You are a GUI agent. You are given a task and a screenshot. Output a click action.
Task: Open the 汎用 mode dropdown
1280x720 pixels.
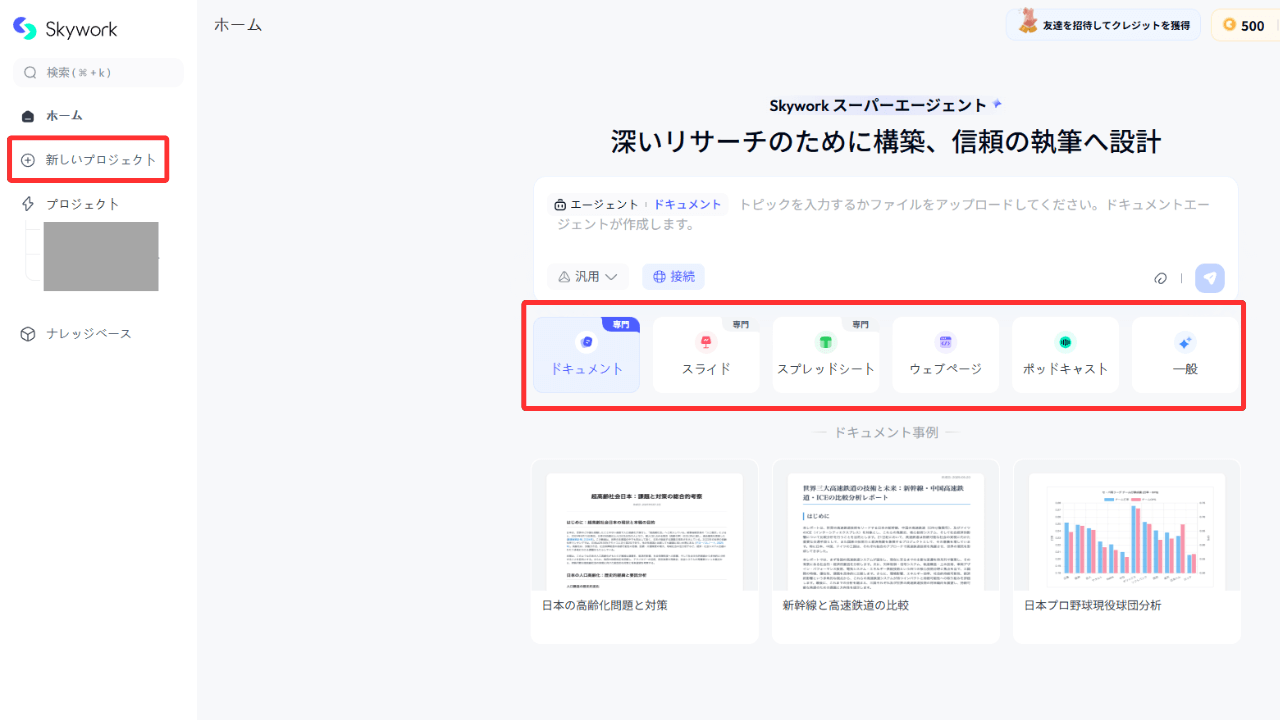tap(587, 277)
